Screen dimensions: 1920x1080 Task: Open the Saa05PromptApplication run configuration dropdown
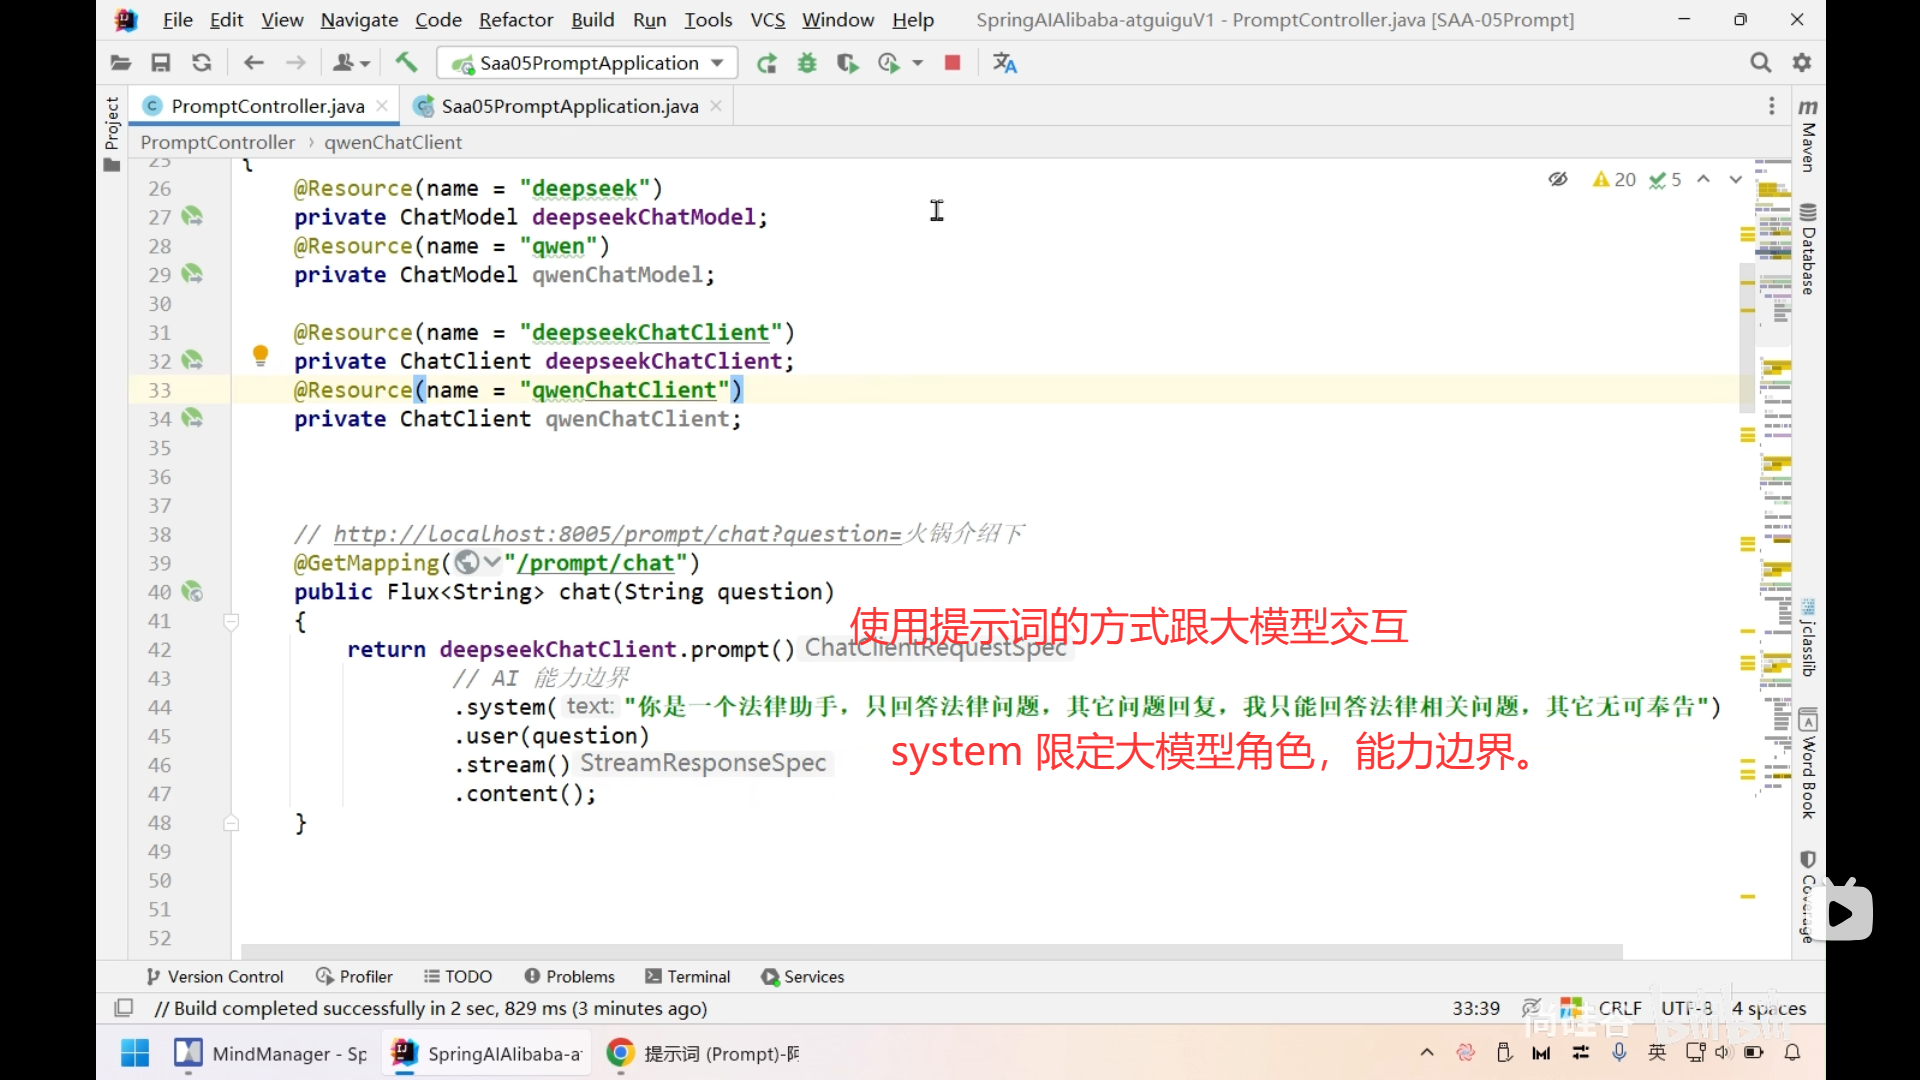click(x=588, y=63)
